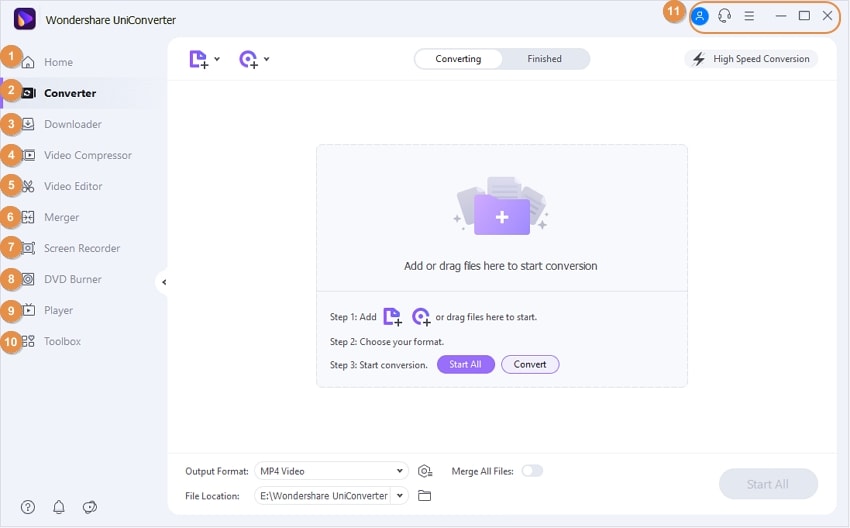The width and height of the screenshot is (850, 528).
Task: Switch to the Merger tool
Action: 61,217
